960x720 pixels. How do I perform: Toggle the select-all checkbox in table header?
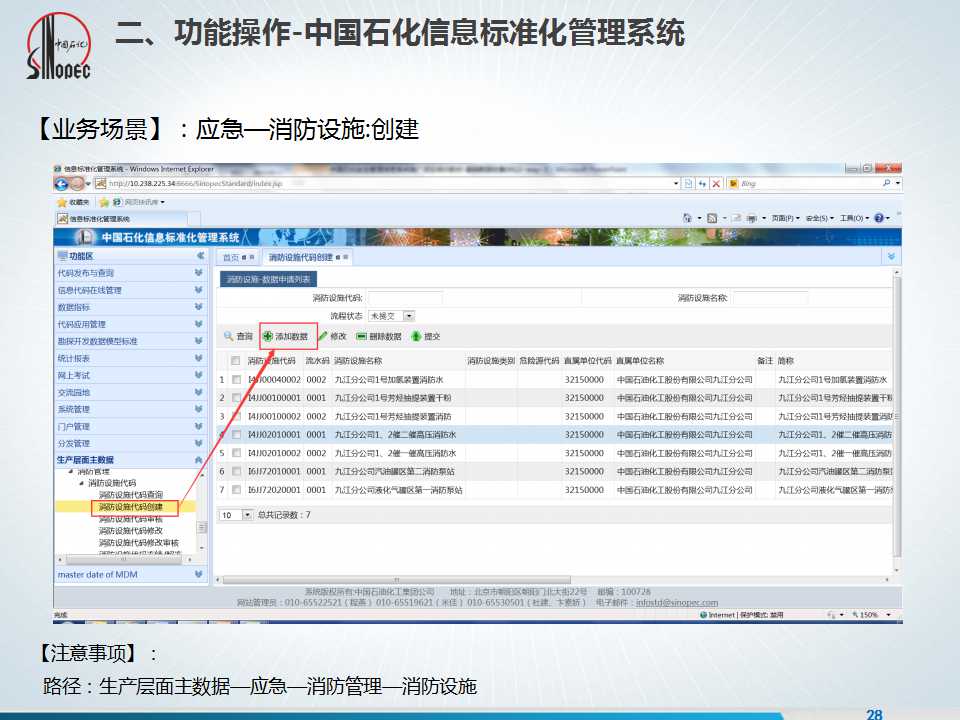point(236,361)
